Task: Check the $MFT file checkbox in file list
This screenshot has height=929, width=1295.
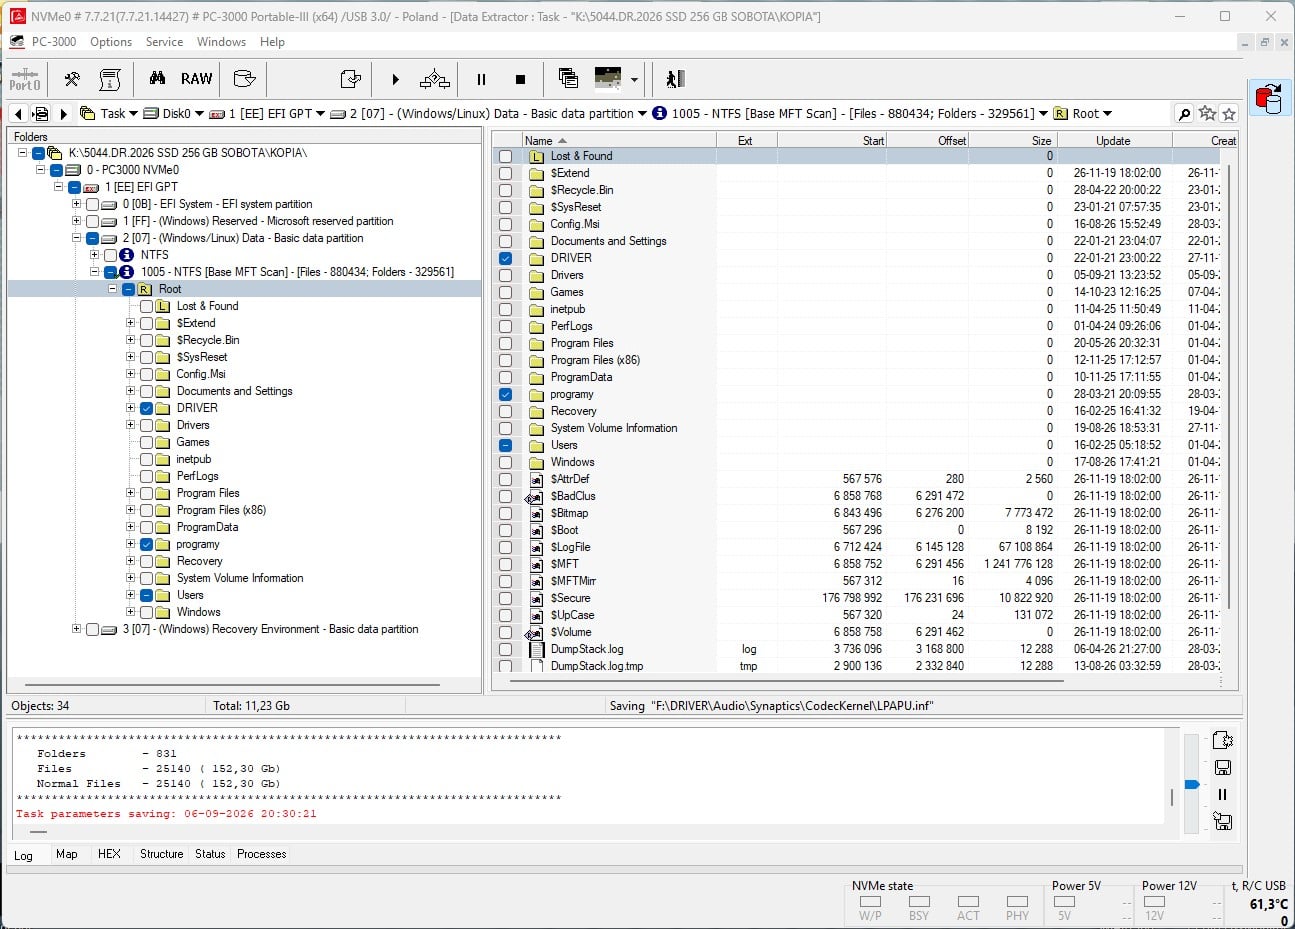Action: click(505, 564)
